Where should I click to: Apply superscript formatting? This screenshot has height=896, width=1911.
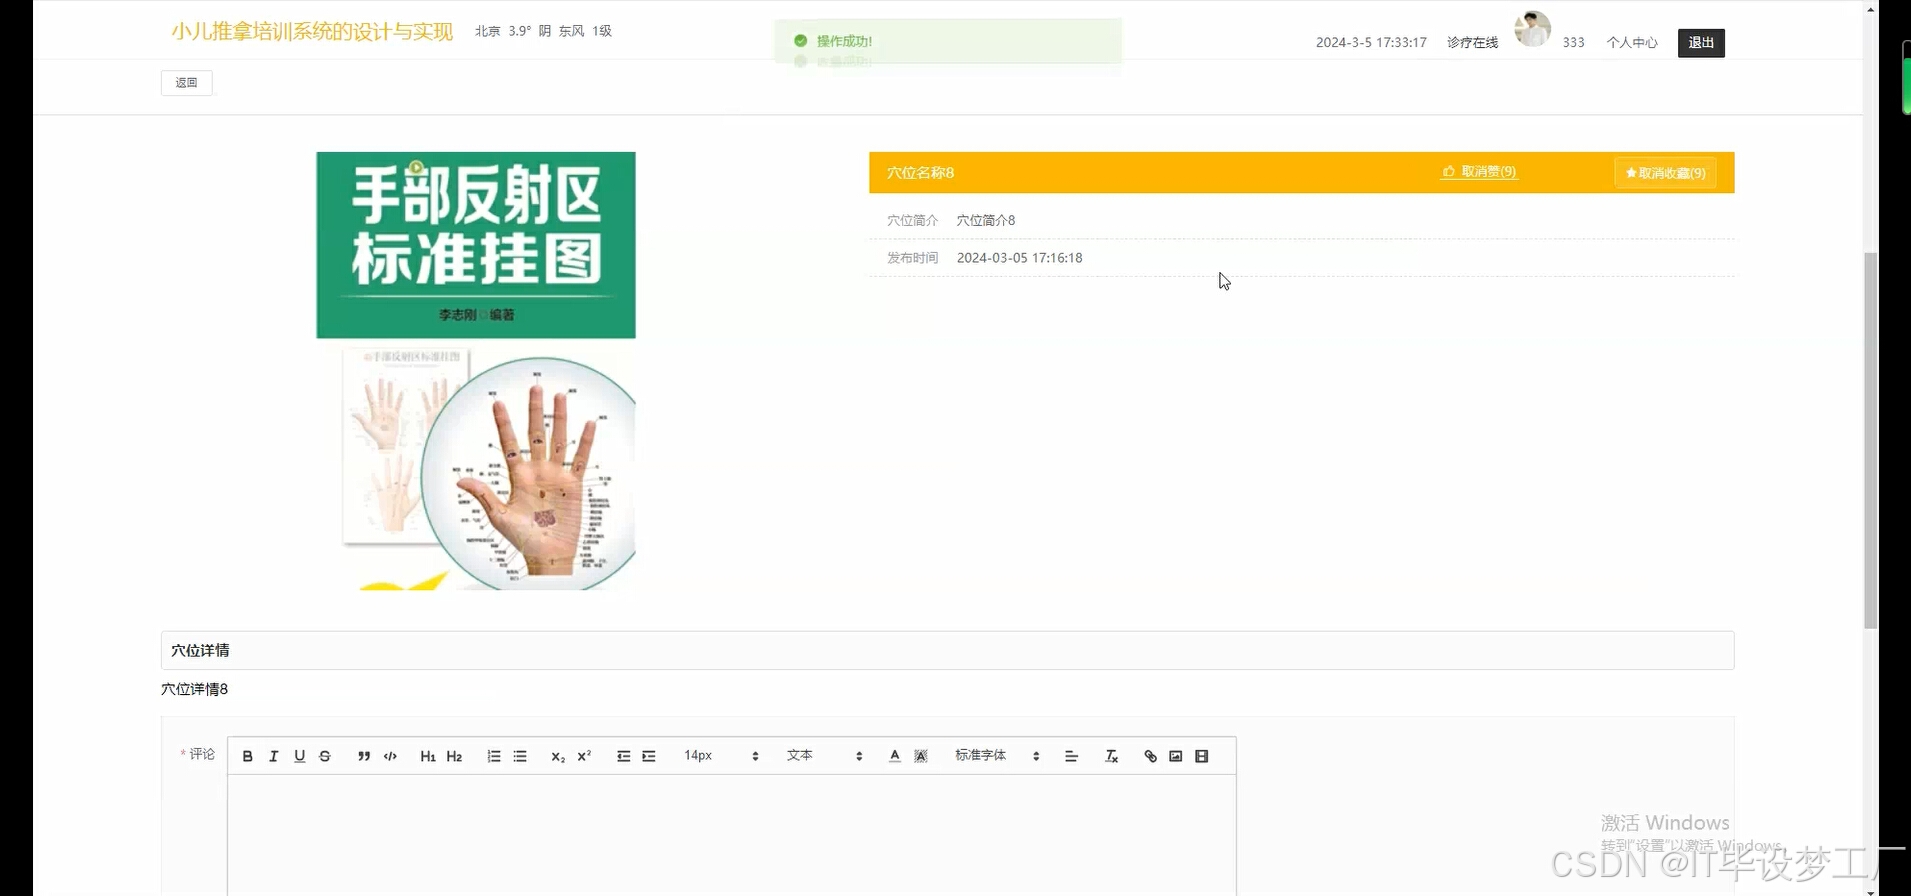point(584,756)
